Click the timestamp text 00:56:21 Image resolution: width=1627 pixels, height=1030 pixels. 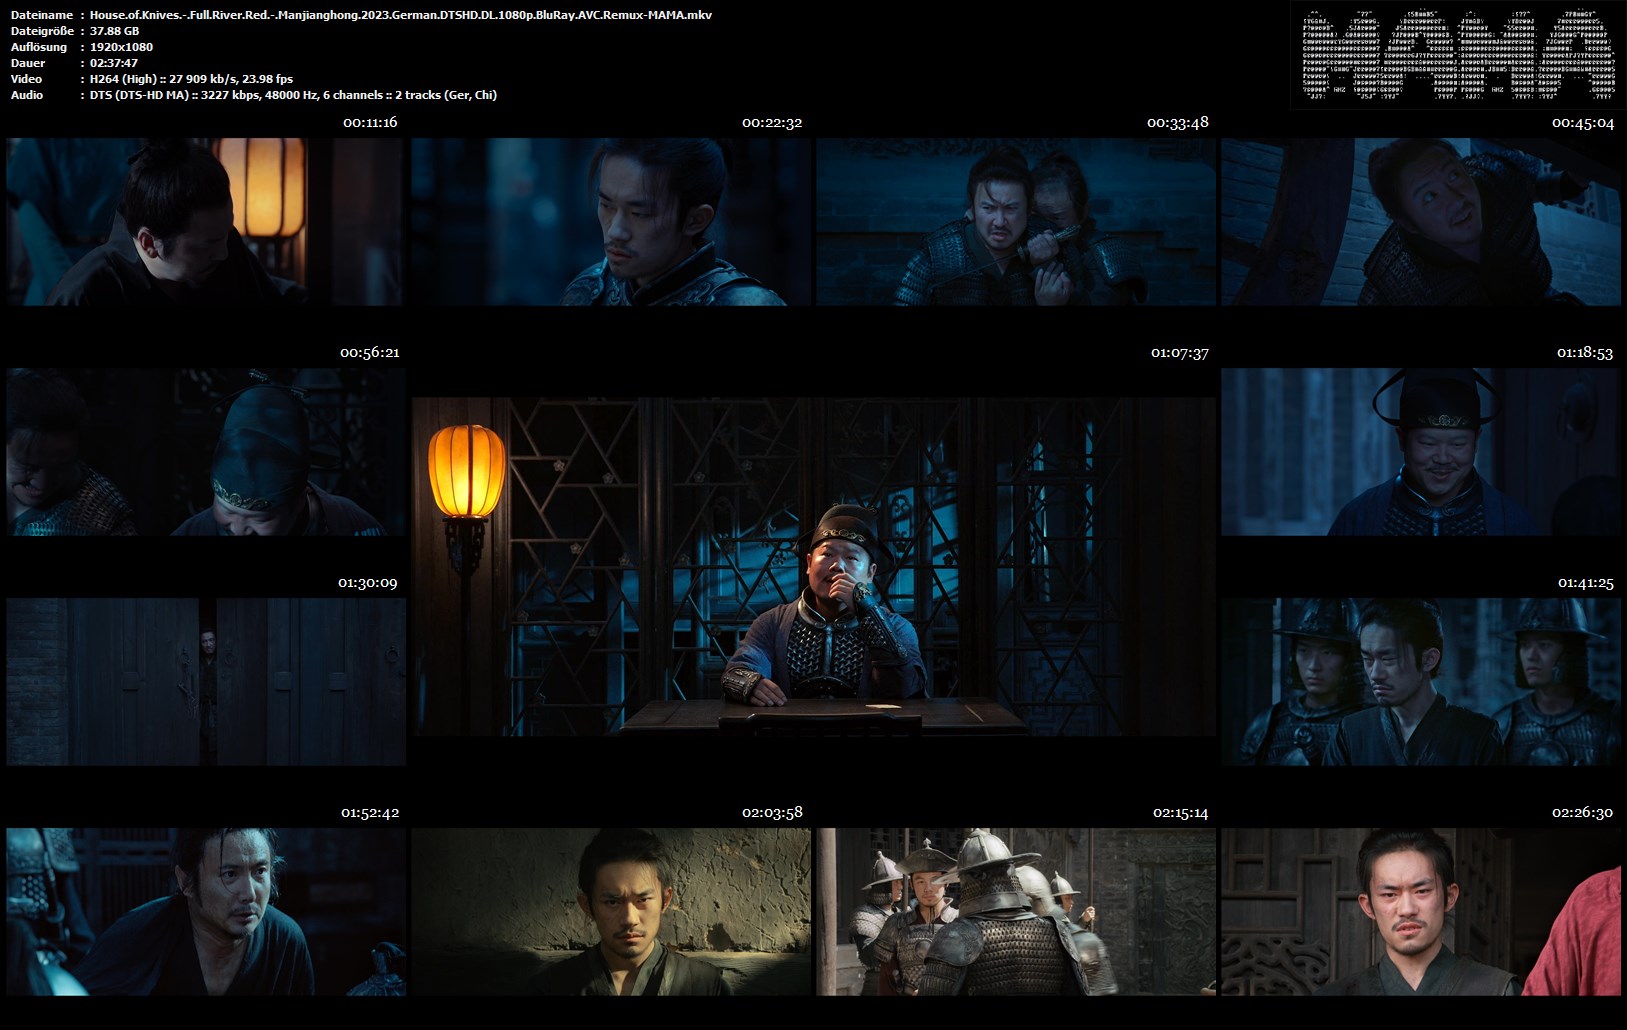(369, 352)
